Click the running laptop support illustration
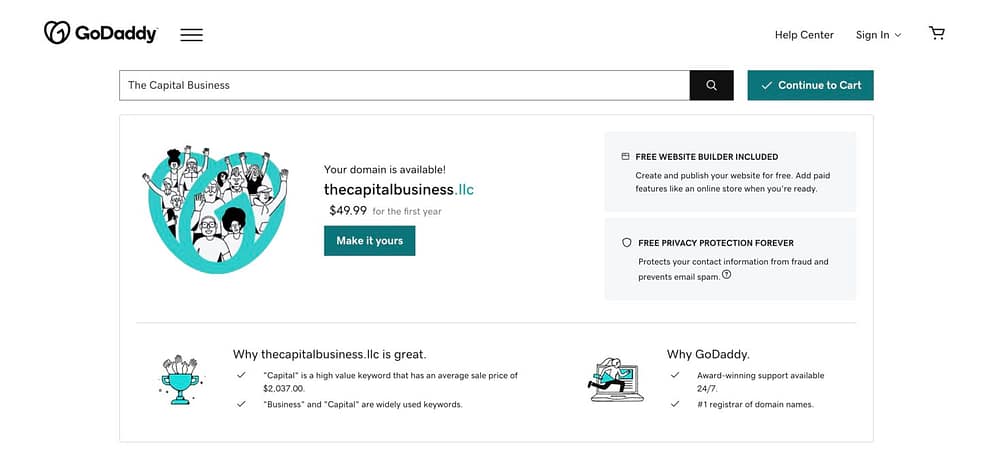The width and height of the screenshot is (993, 465). pyautogui.click(x=616, y=379)
